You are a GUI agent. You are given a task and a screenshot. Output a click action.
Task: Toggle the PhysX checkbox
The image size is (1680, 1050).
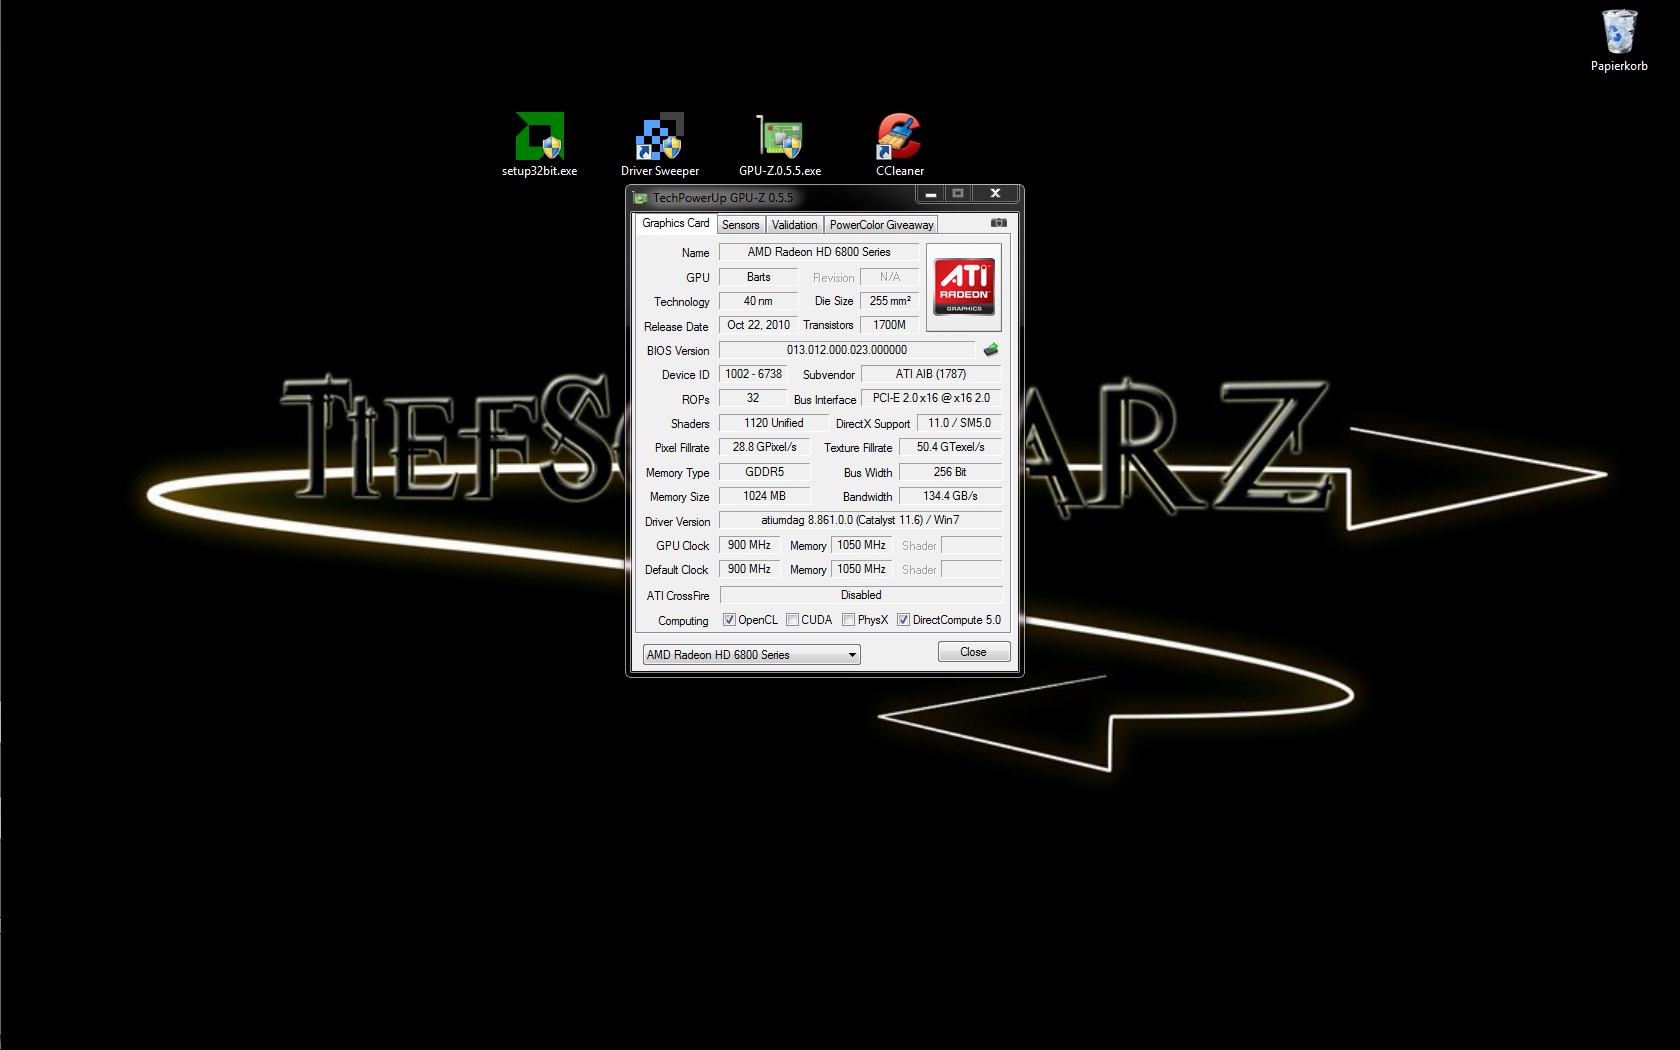(848, 620)
